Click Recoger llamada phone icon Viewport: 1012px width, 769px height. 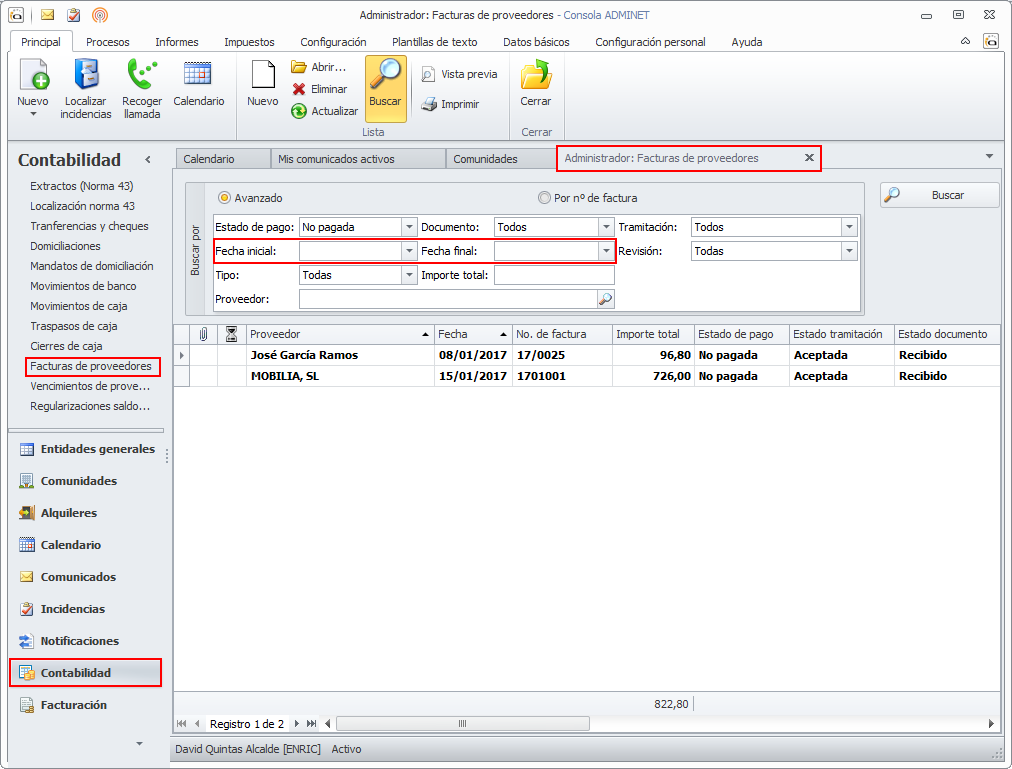point(142,74)
